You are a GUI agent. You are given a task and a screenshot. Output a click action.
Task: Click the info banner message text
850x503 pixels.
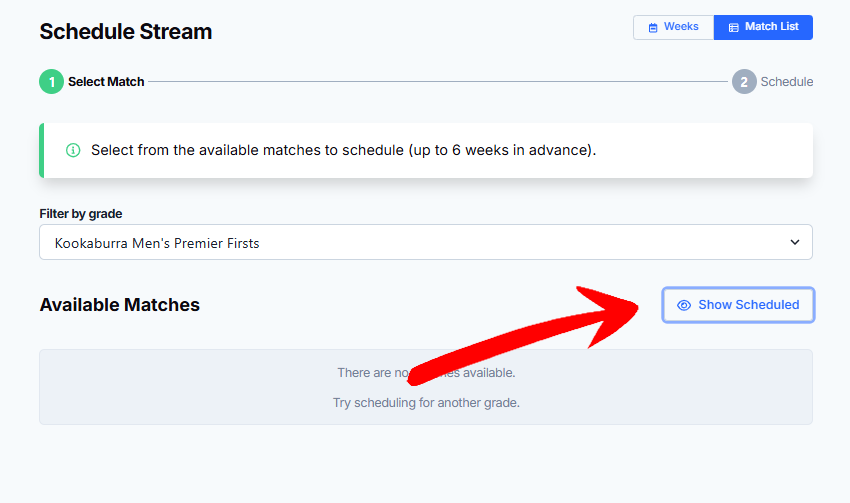pos(343,151)
